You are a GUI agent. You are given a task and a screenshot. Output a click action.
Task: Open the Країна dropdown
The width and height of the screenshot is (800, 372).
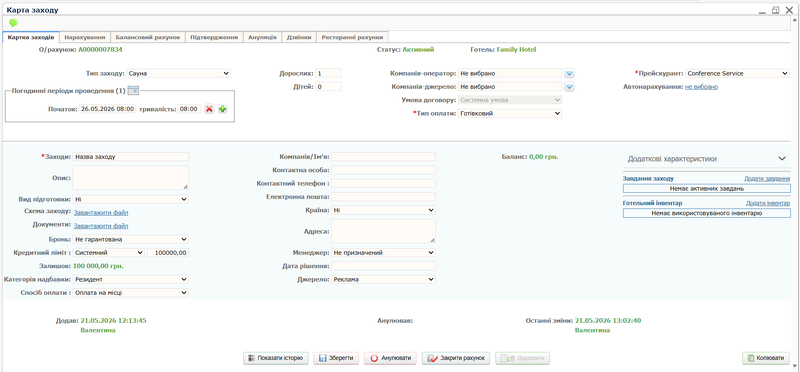(383, 210)
